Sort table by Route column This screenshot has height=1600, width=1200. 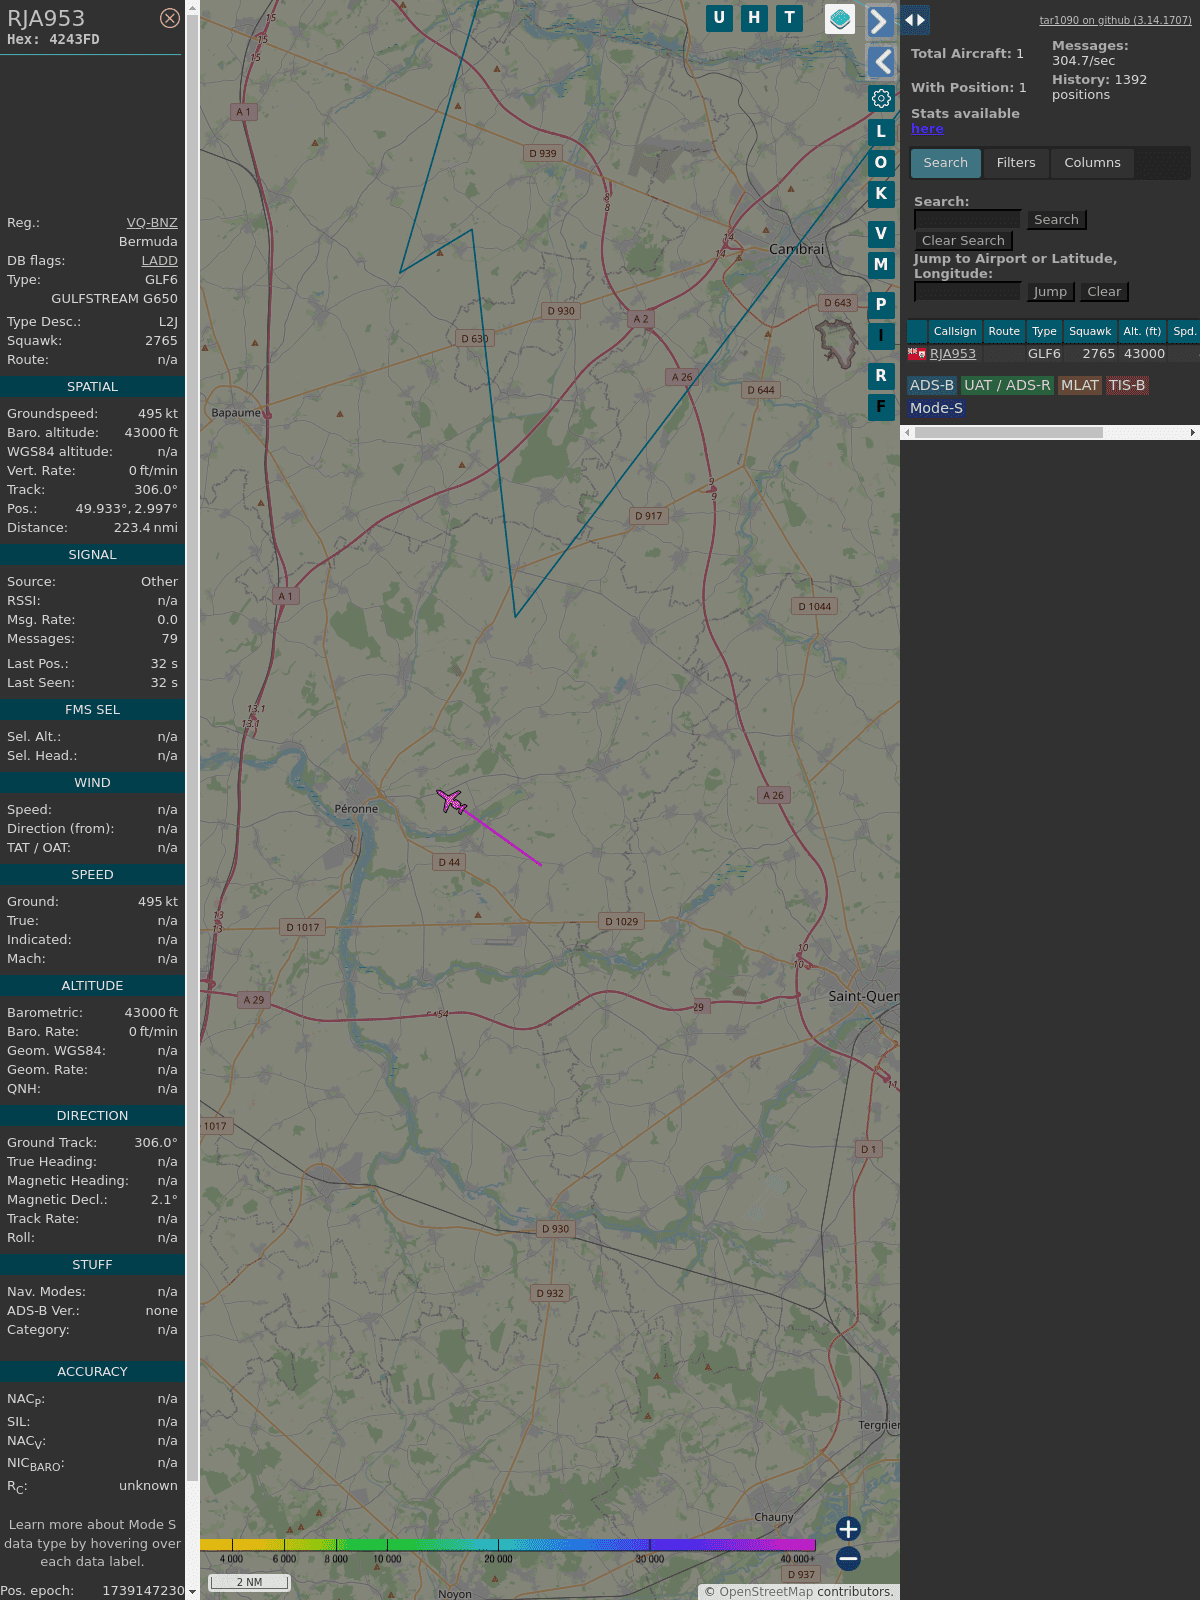[x=1004, y=331]
